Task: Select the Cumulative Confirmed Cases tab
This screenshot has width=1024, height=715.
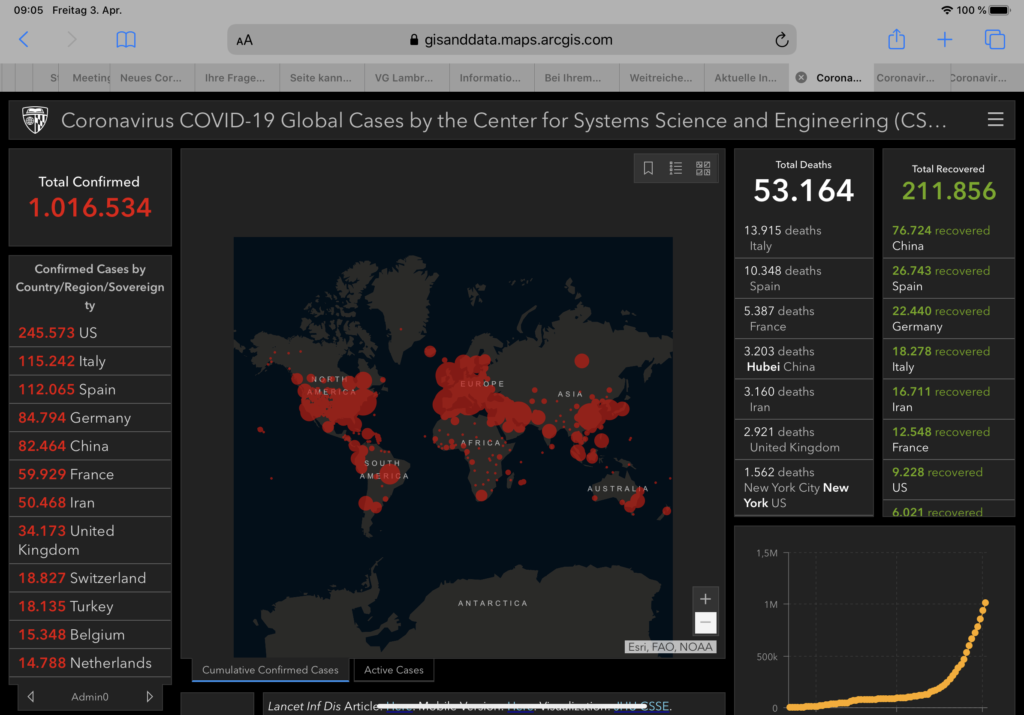Action: pos(270,670)
